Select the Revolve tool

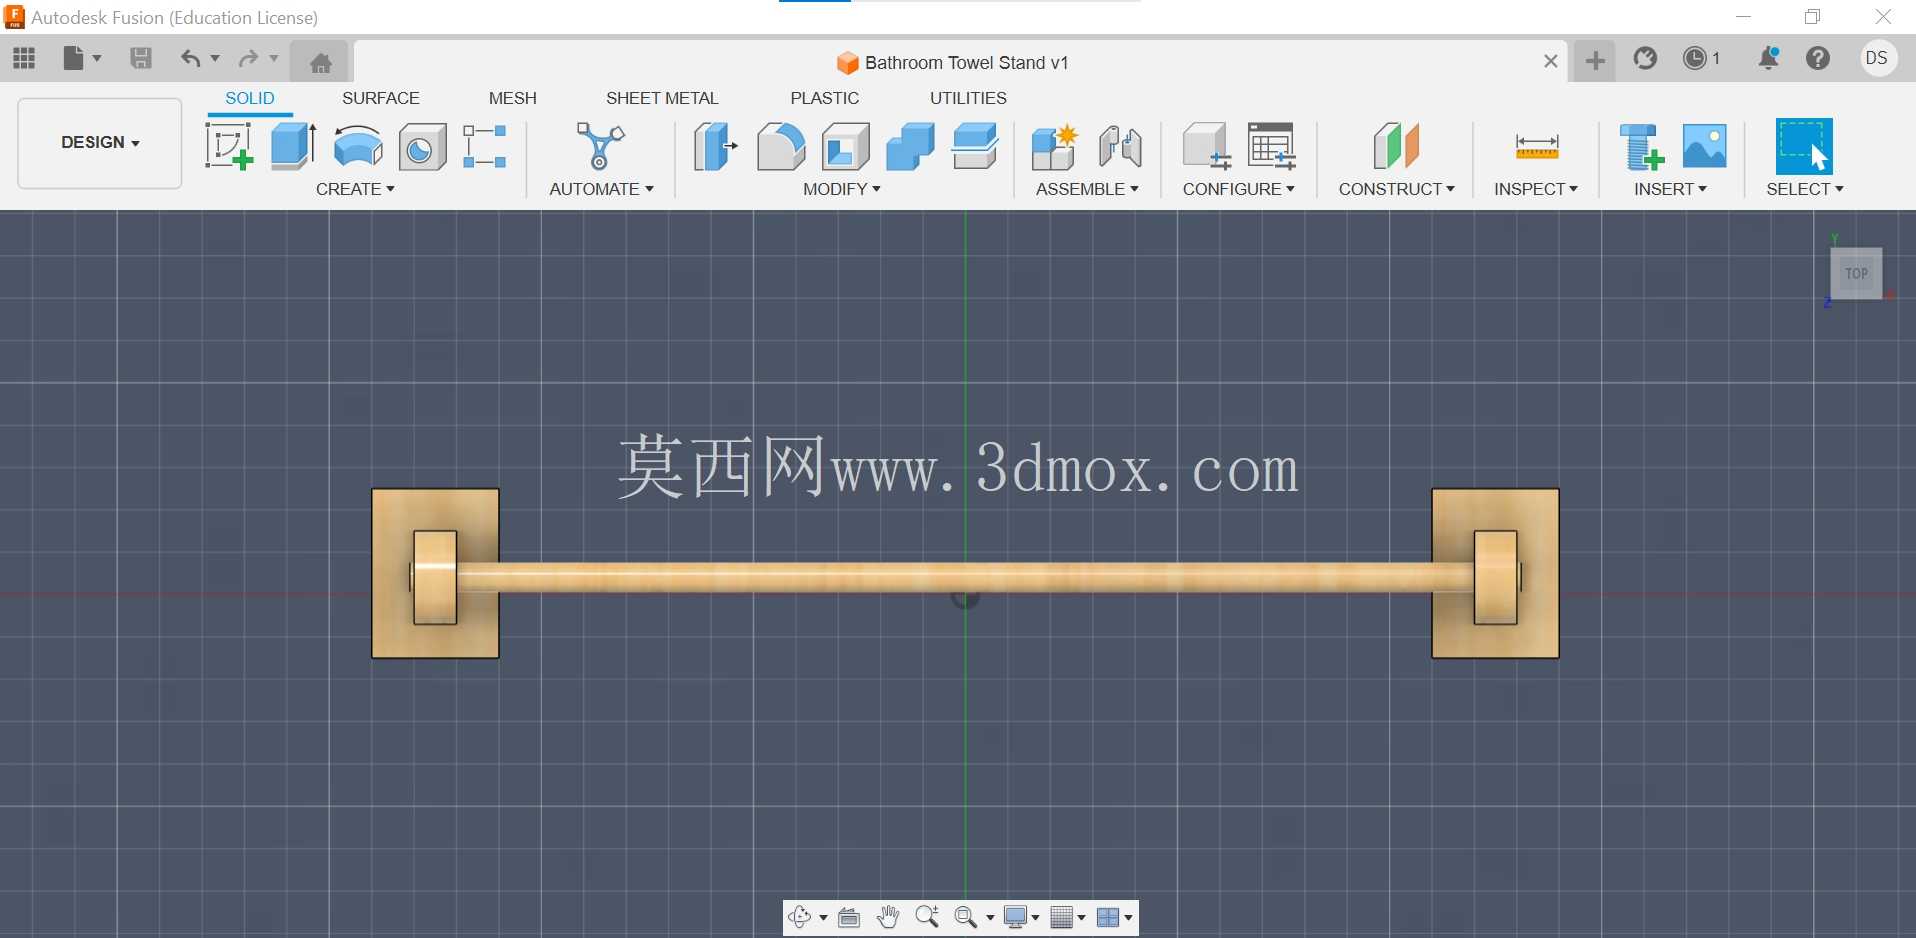(358, 146)
